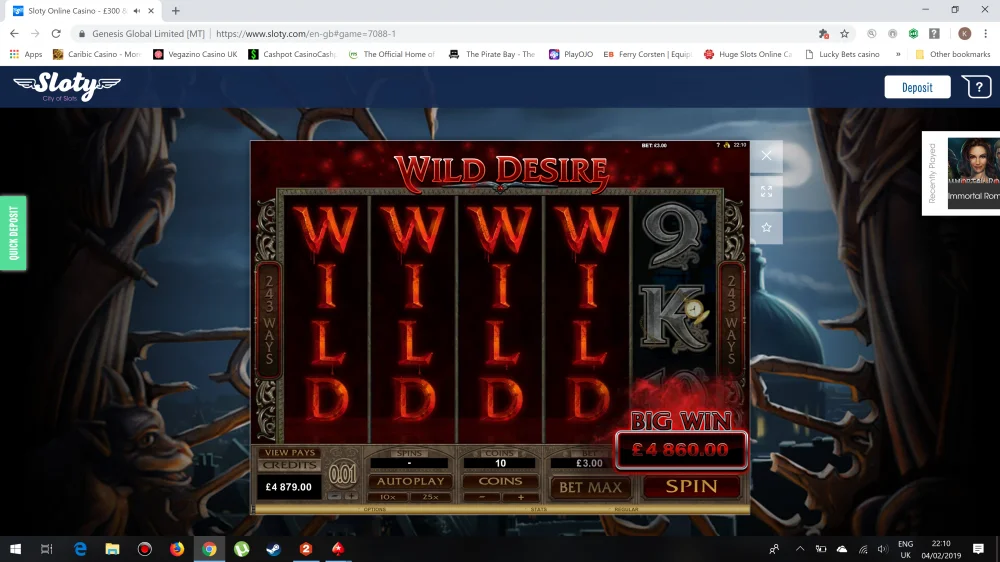Select 10x autoplay spins
Viewport: 1000px width, 562px height.
point(388,497)
